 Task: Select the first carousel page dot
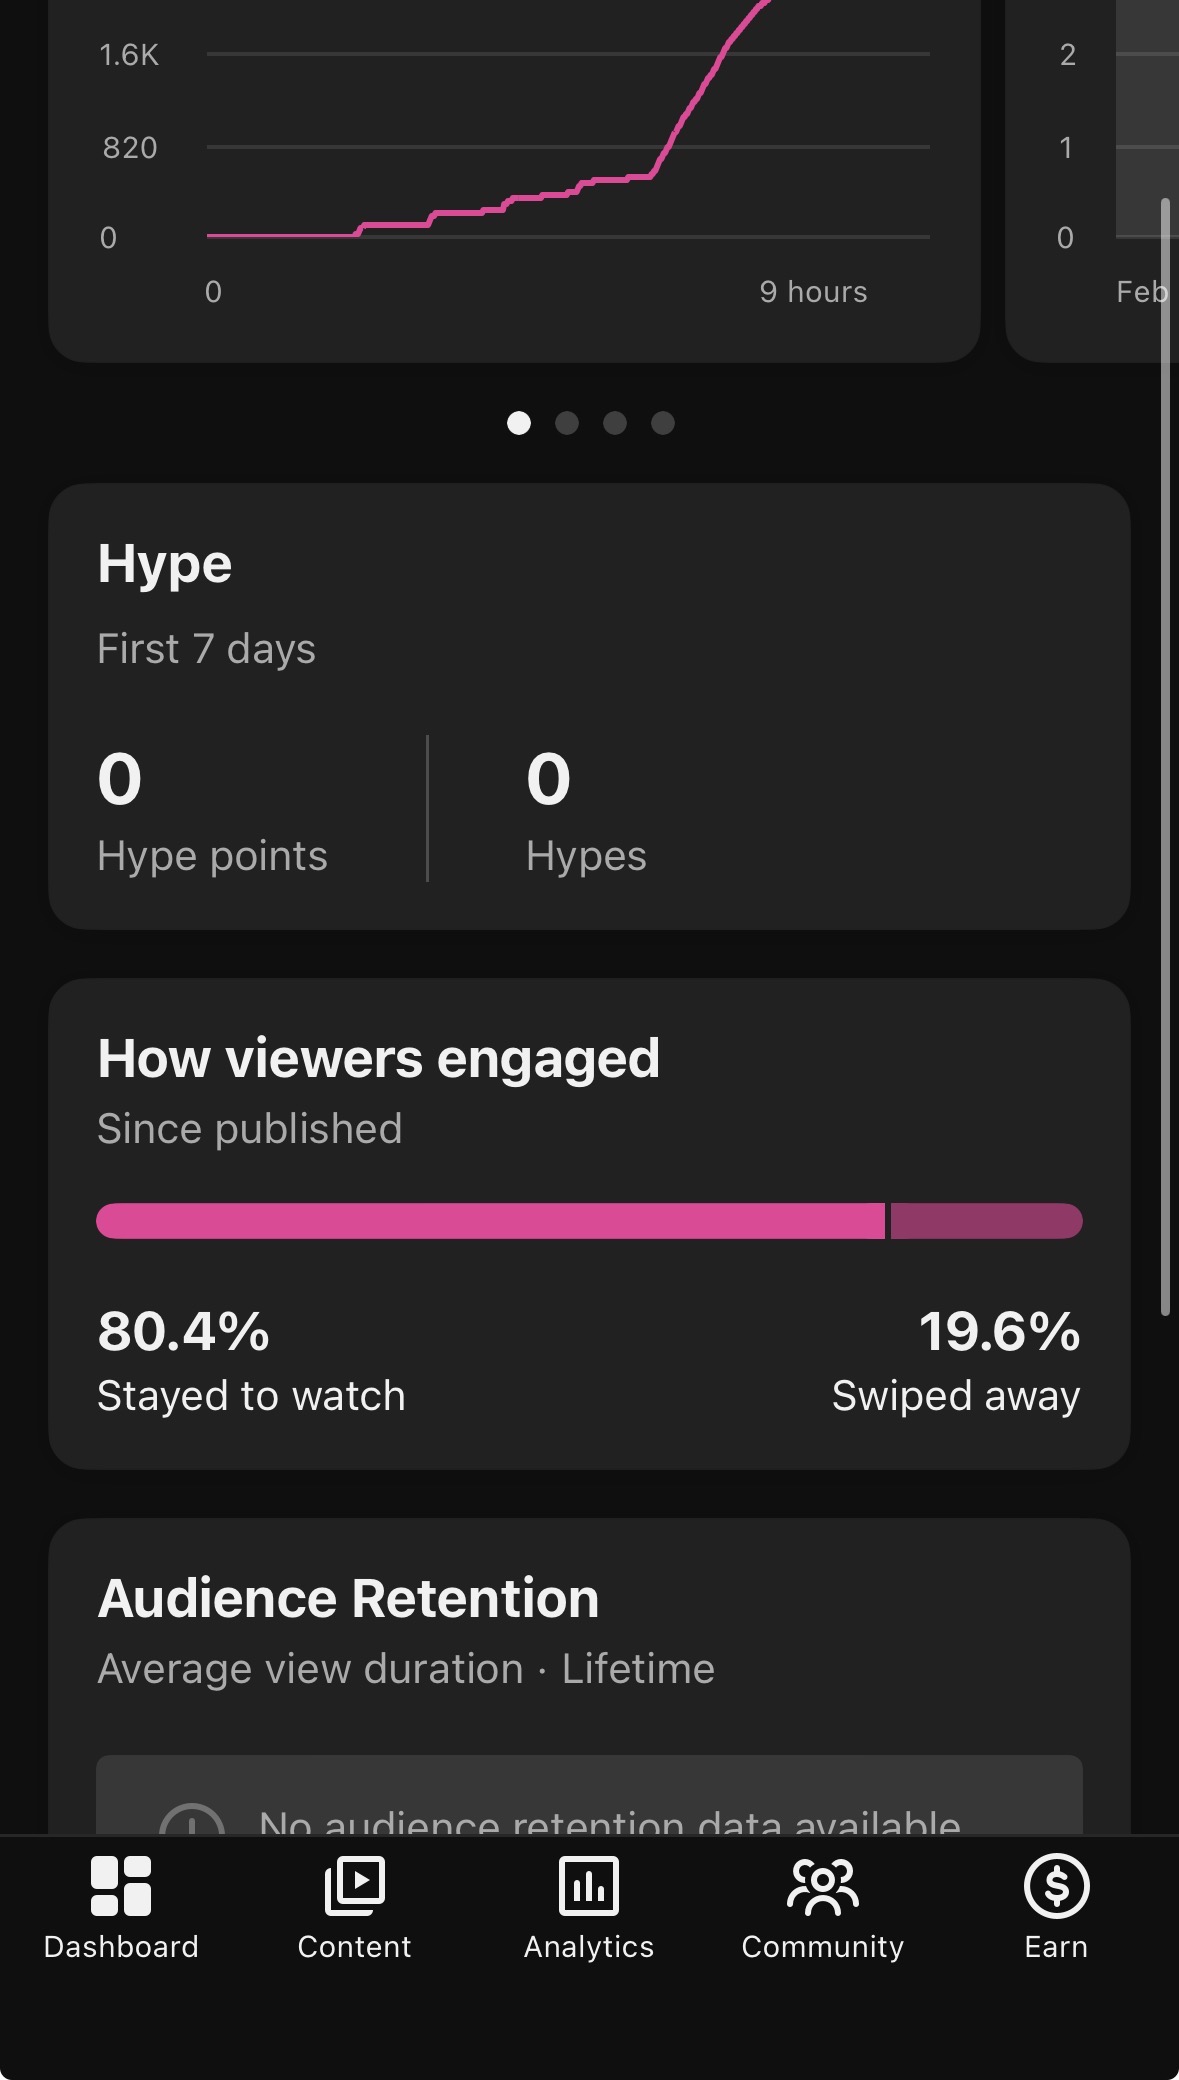(519, 423)
